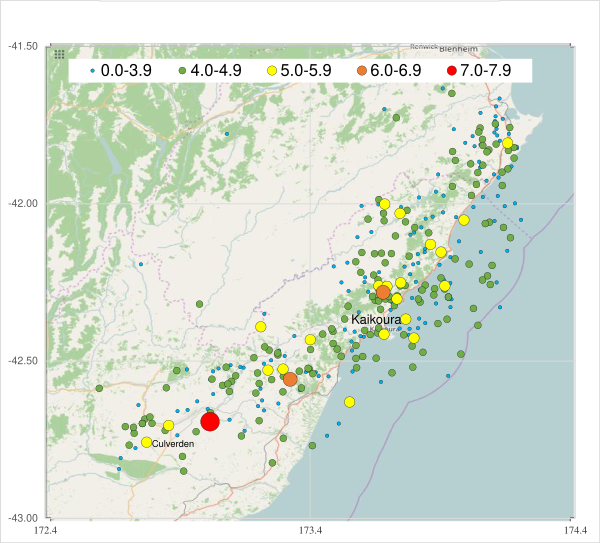
Task: Click the grid handle icon at map corner
Action: click(x=59, y=54)
